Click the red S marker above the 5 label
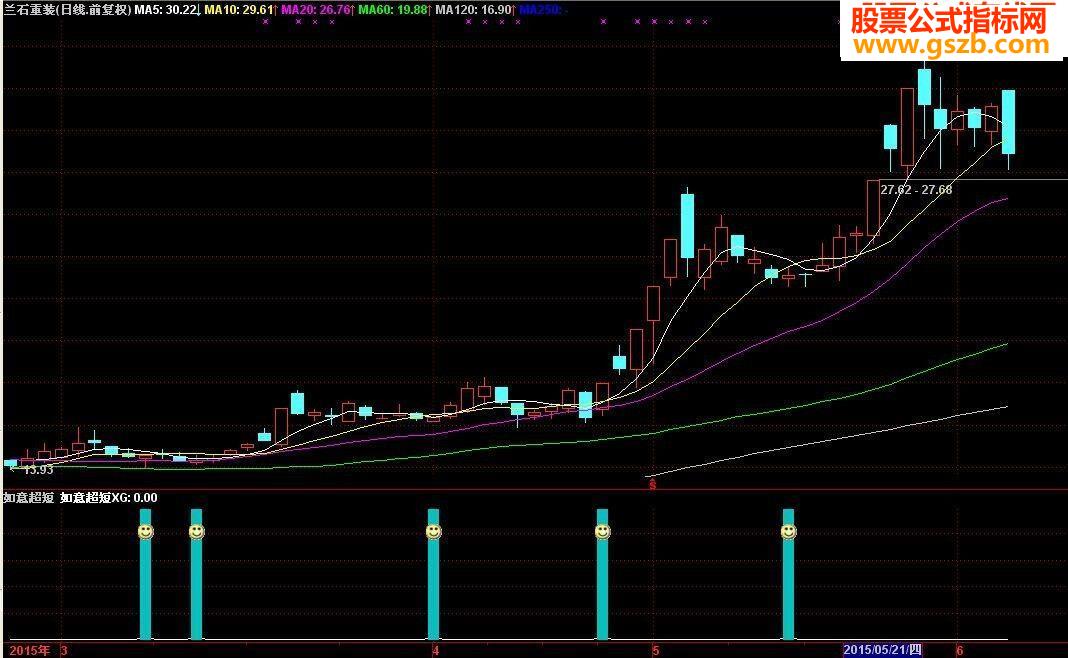This screenshot has width=1068, height=658. click(653, 484)
